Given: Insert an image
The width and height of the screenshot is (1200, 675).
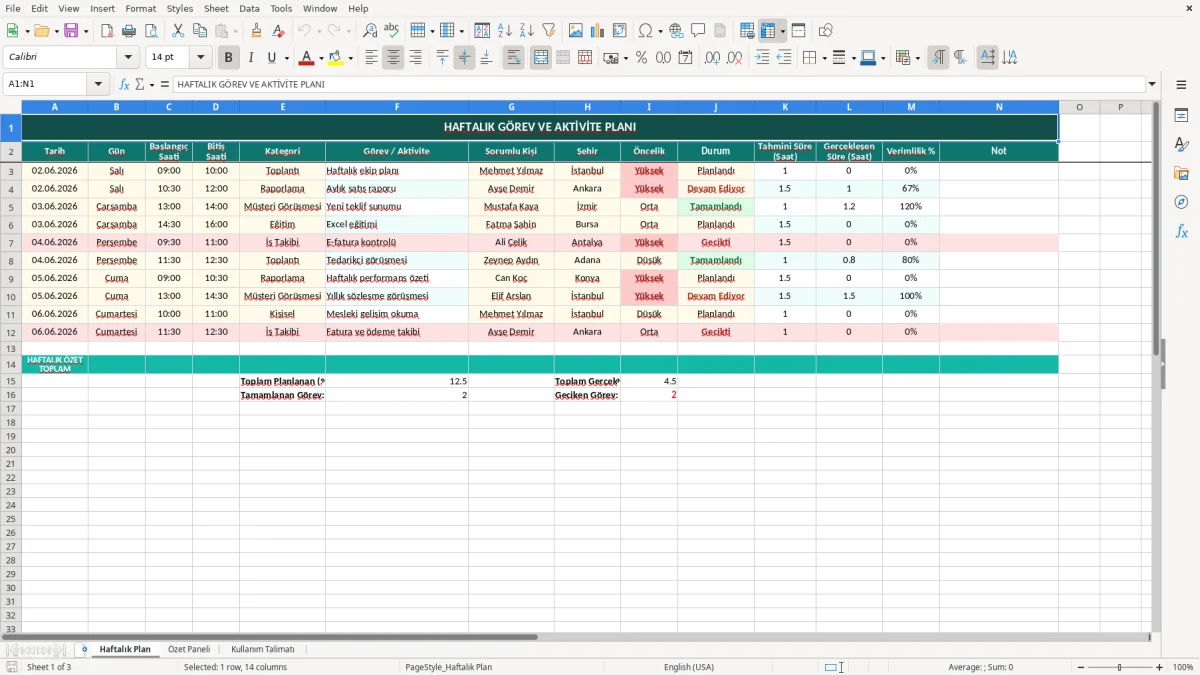Looking at the screenshot, I should pos(576,31).
